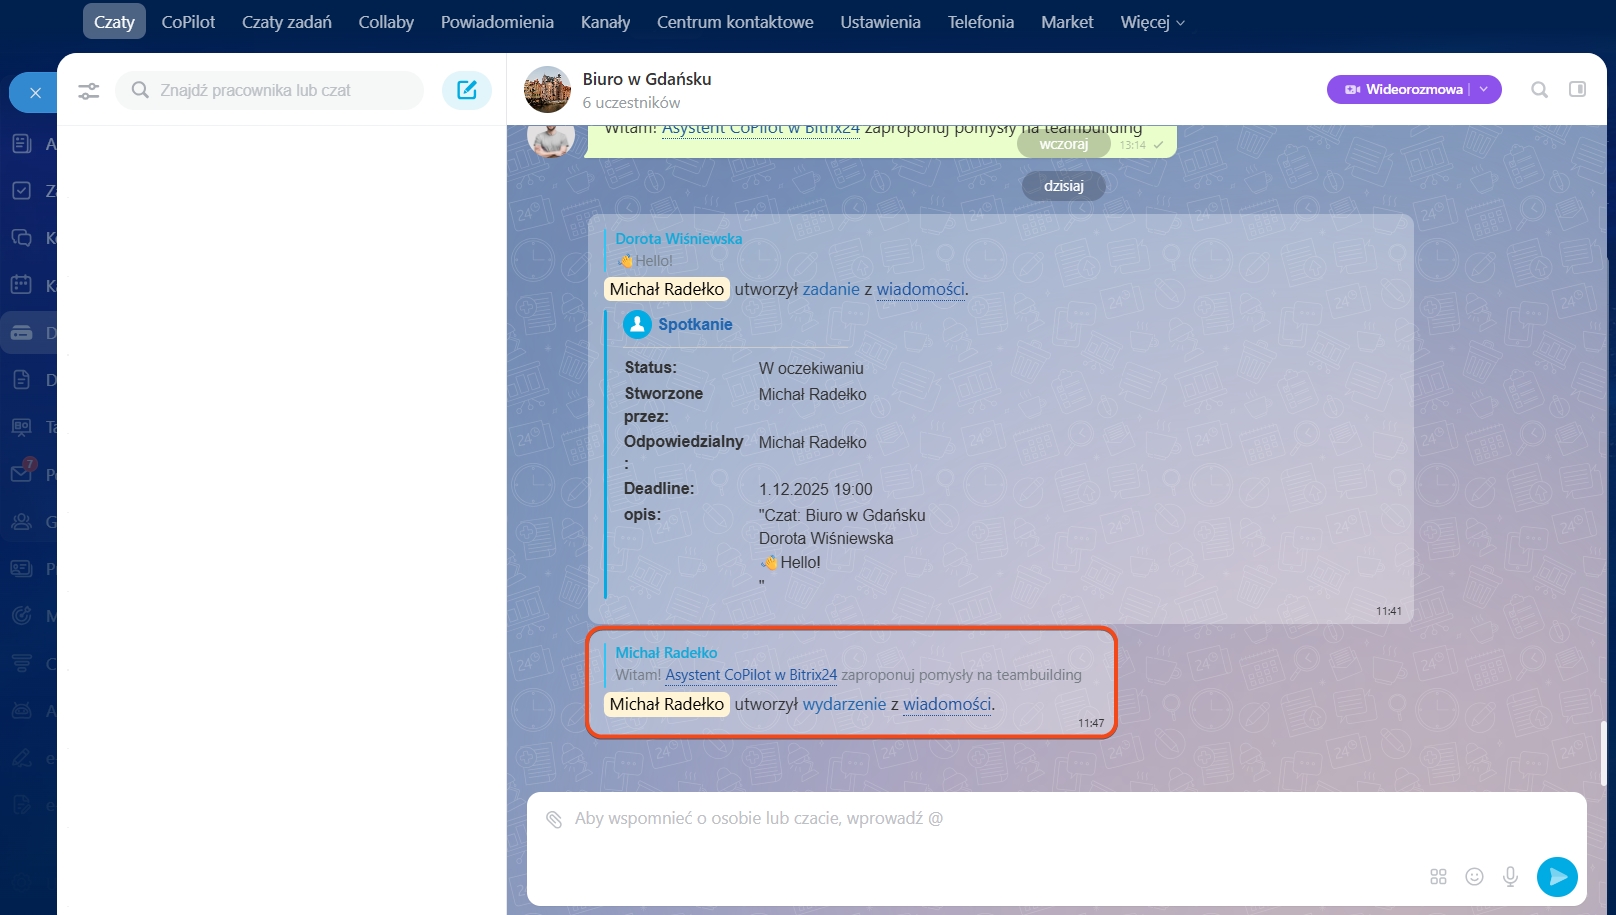Expand the Więcej menu

pyautogui.click(x=1152, y=22)
